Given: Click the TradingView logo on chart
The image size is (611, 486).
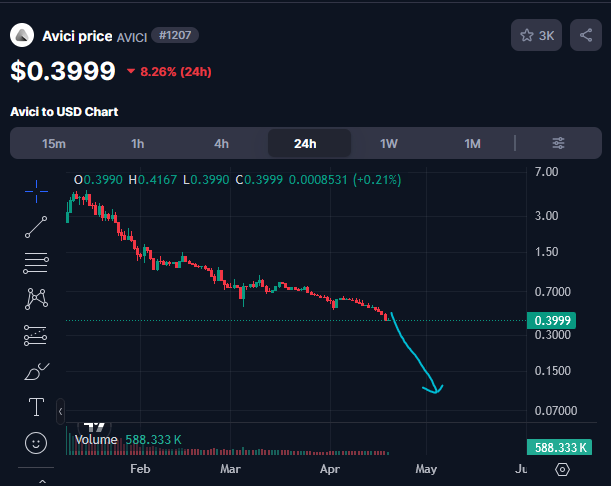Looking at the screenshot, I should [x=95, y=427].
